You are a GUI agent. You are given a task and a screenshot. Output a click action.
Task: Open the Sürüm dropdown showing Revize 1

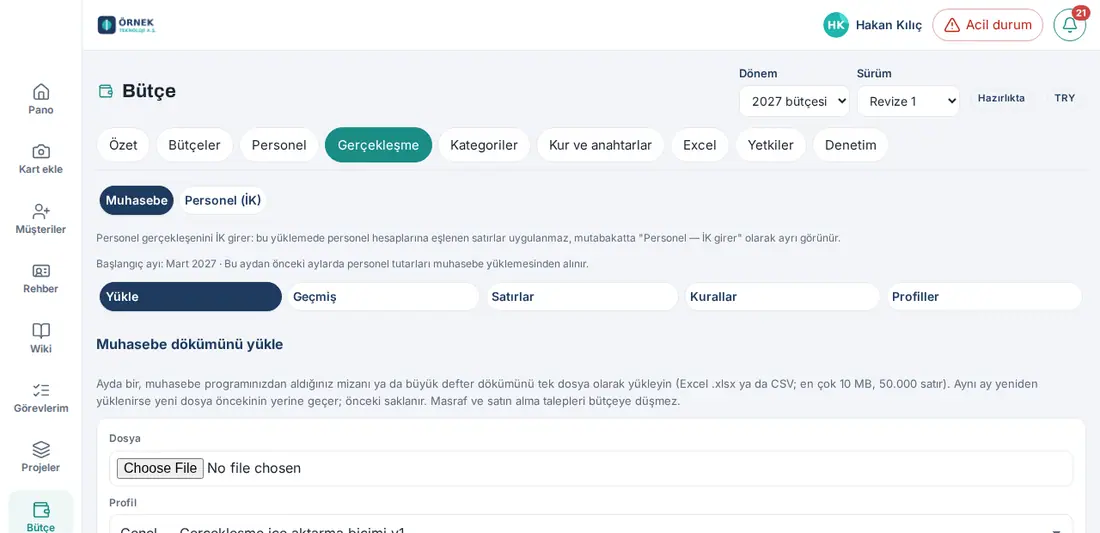tap(908, 101)
